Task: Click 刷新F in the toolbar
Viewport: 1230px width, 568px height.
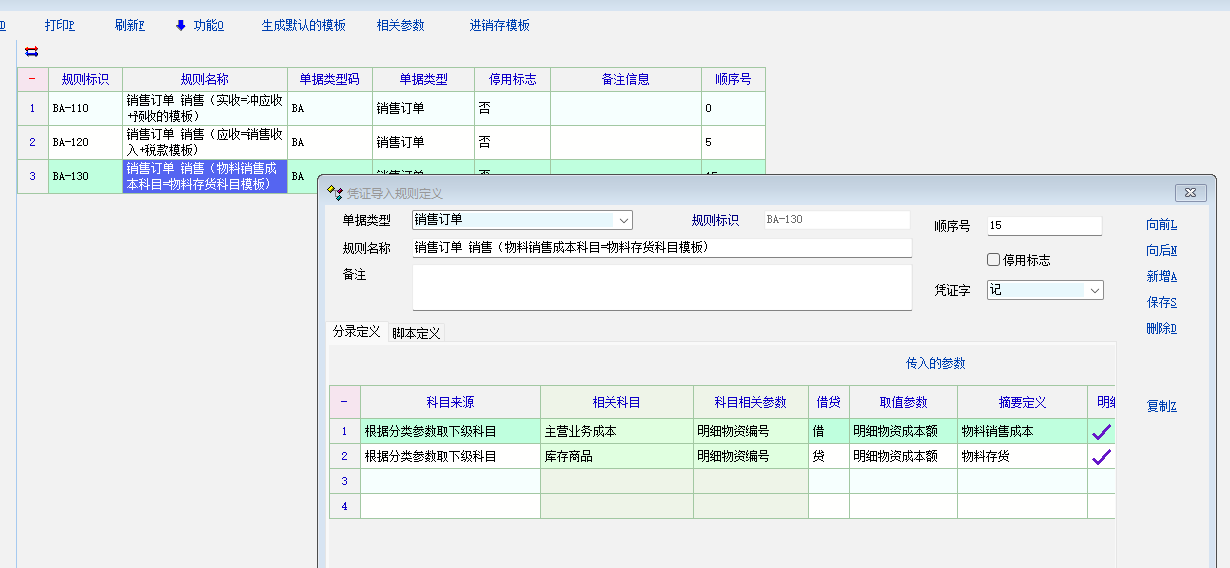Action: tap(130, 25)
